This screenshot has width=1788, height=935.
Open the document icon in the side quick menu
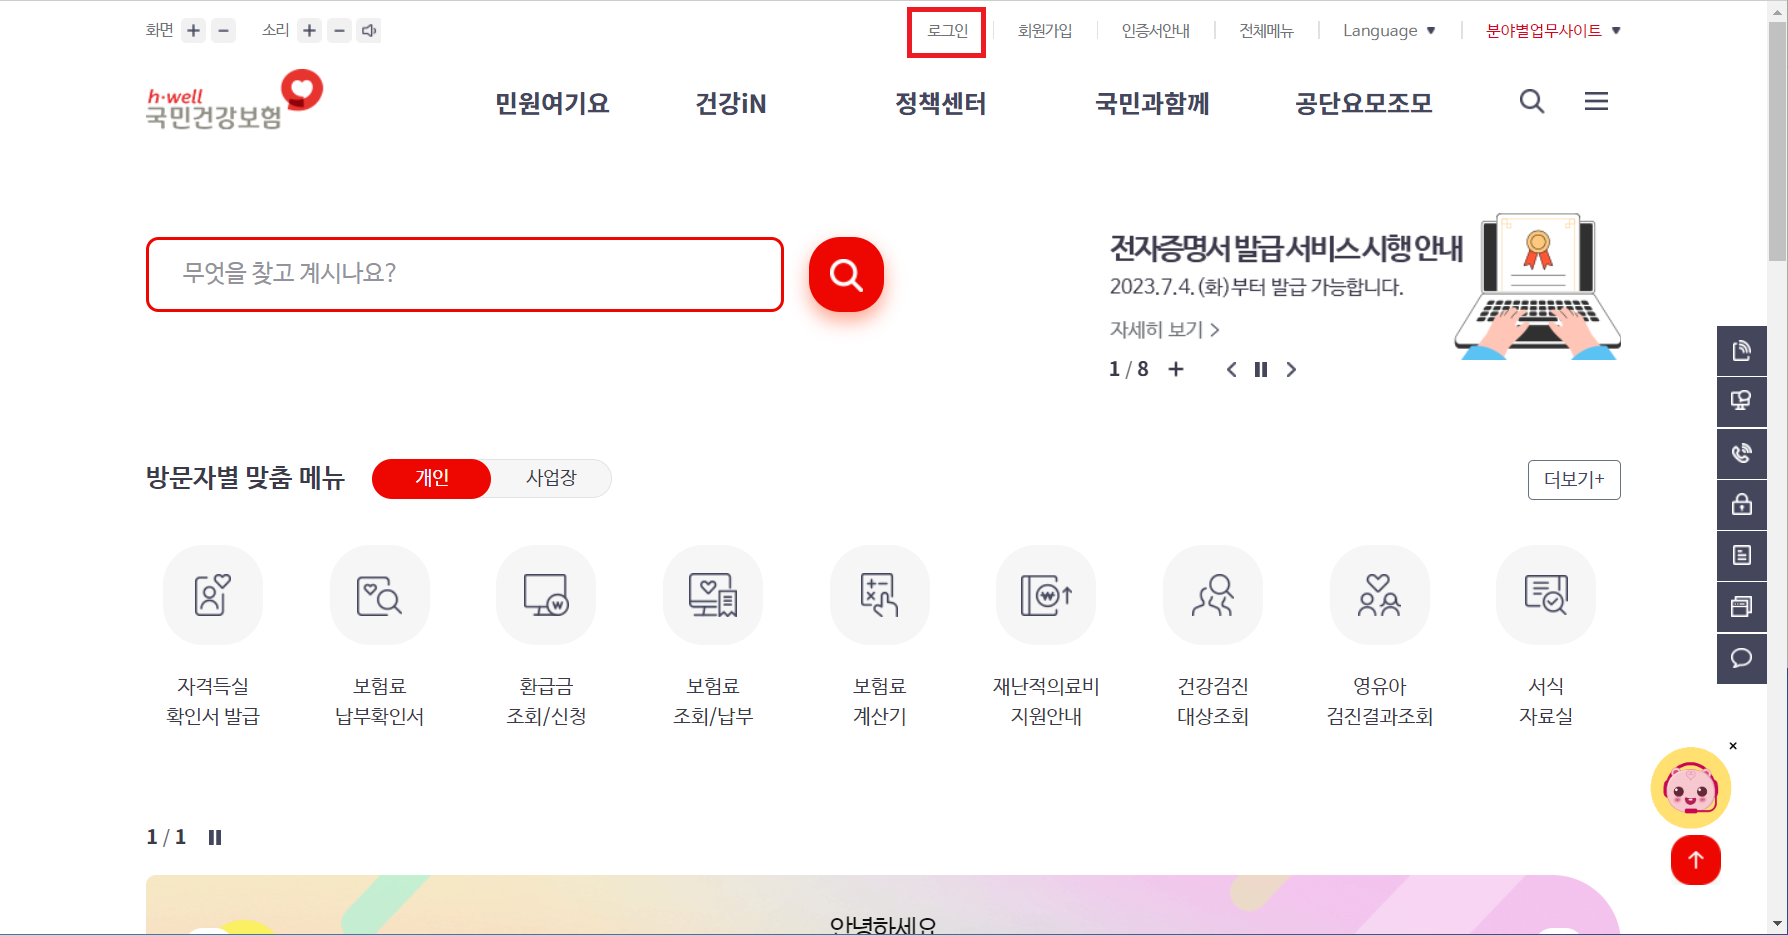pos(1742,351)
